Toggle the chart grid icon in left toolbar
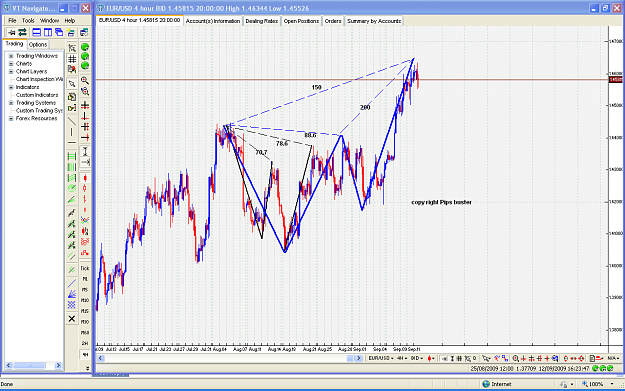 [x=72, y=59]
